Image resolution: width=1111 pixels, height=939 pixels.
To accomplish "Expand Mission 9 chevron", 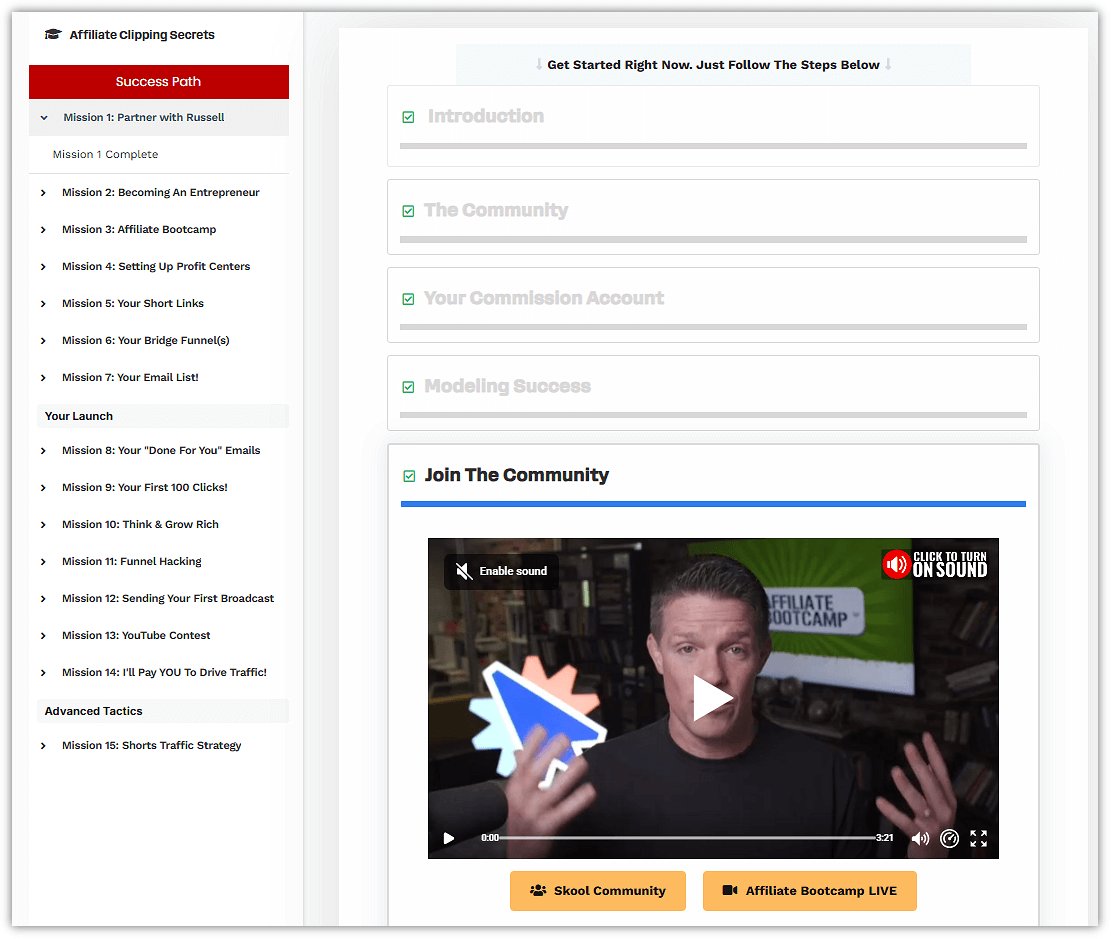I will coord(43,488).
